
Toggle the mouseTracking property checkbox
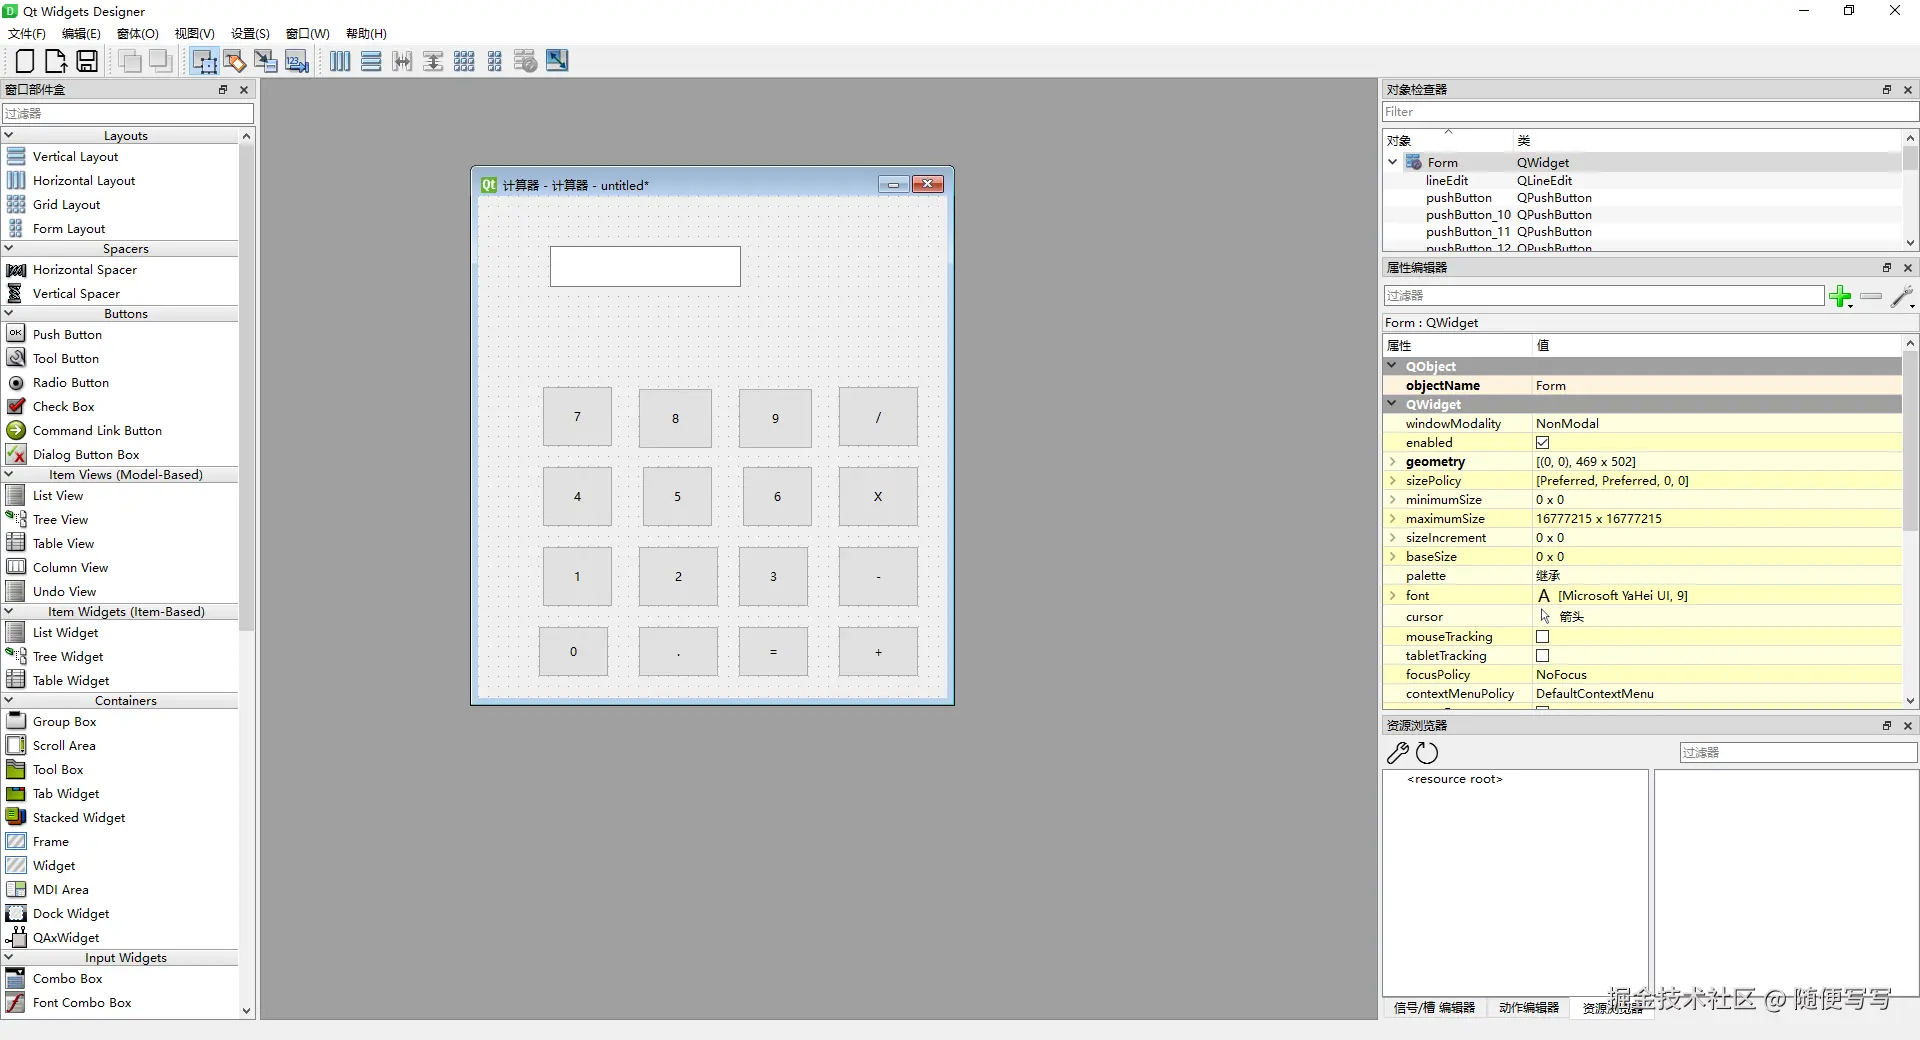(1542, 636)
